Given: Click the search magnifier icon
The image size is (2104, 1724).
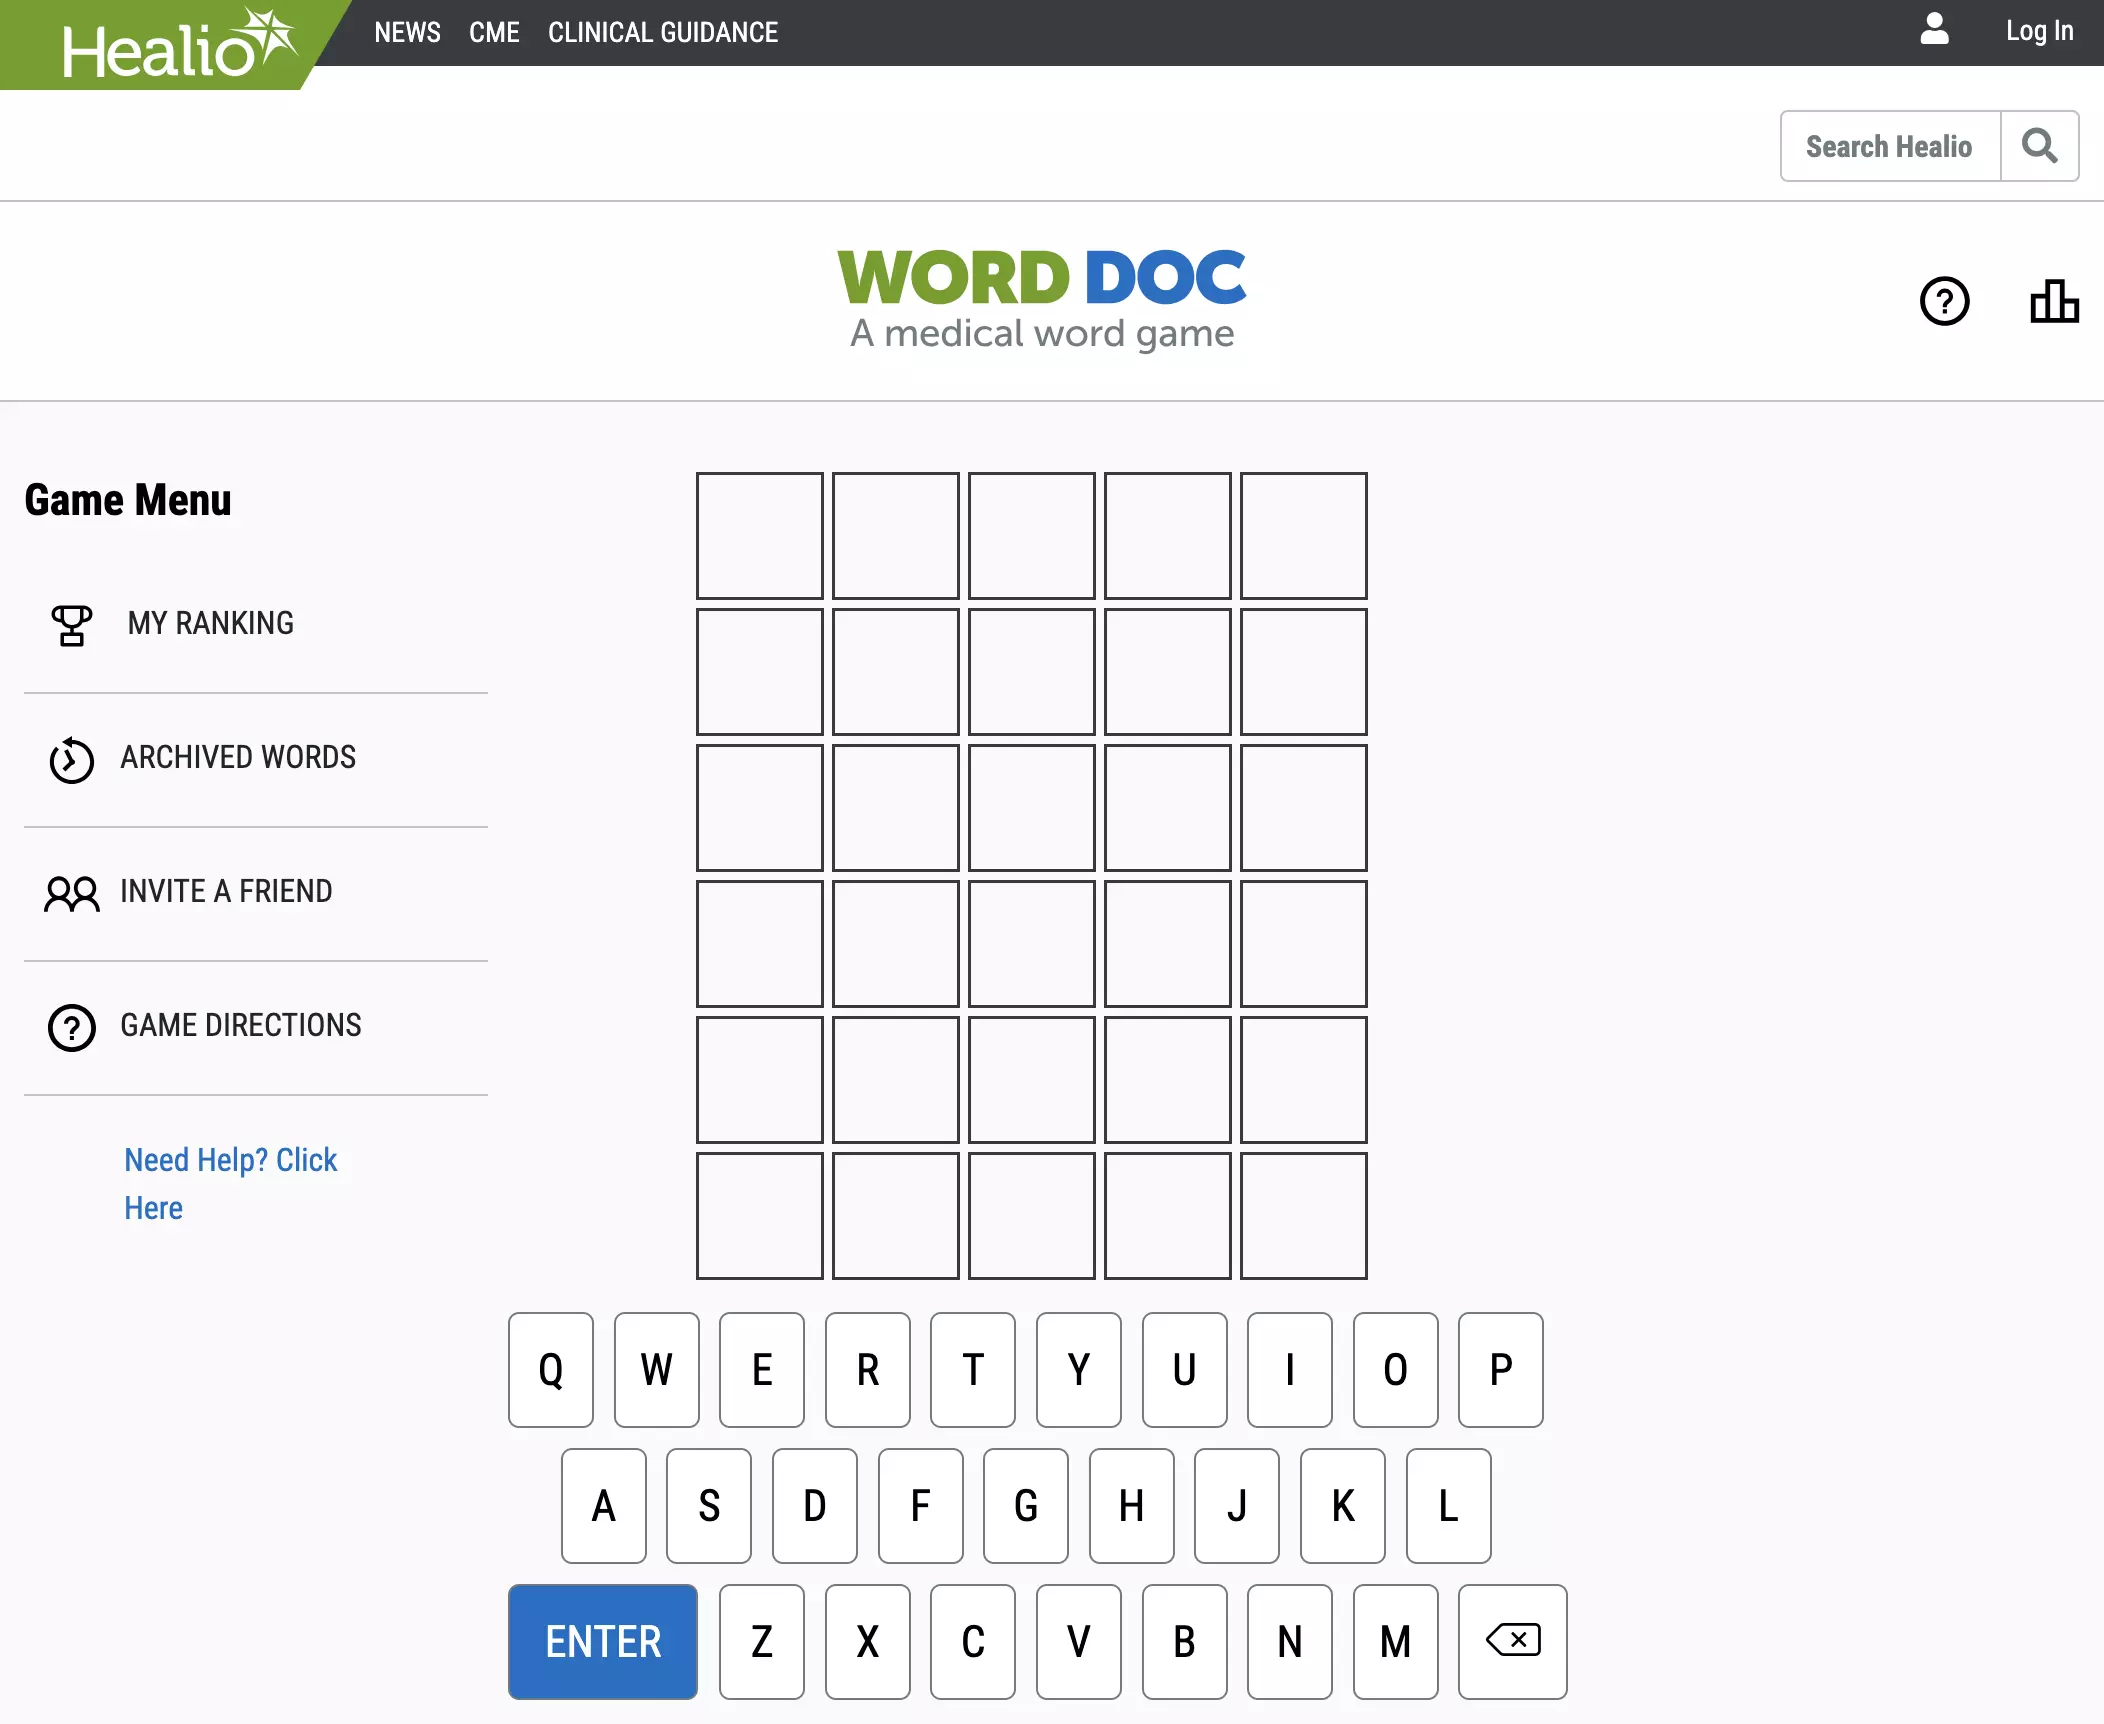Looking at the screenshot, I should [x=2039, y=146].
